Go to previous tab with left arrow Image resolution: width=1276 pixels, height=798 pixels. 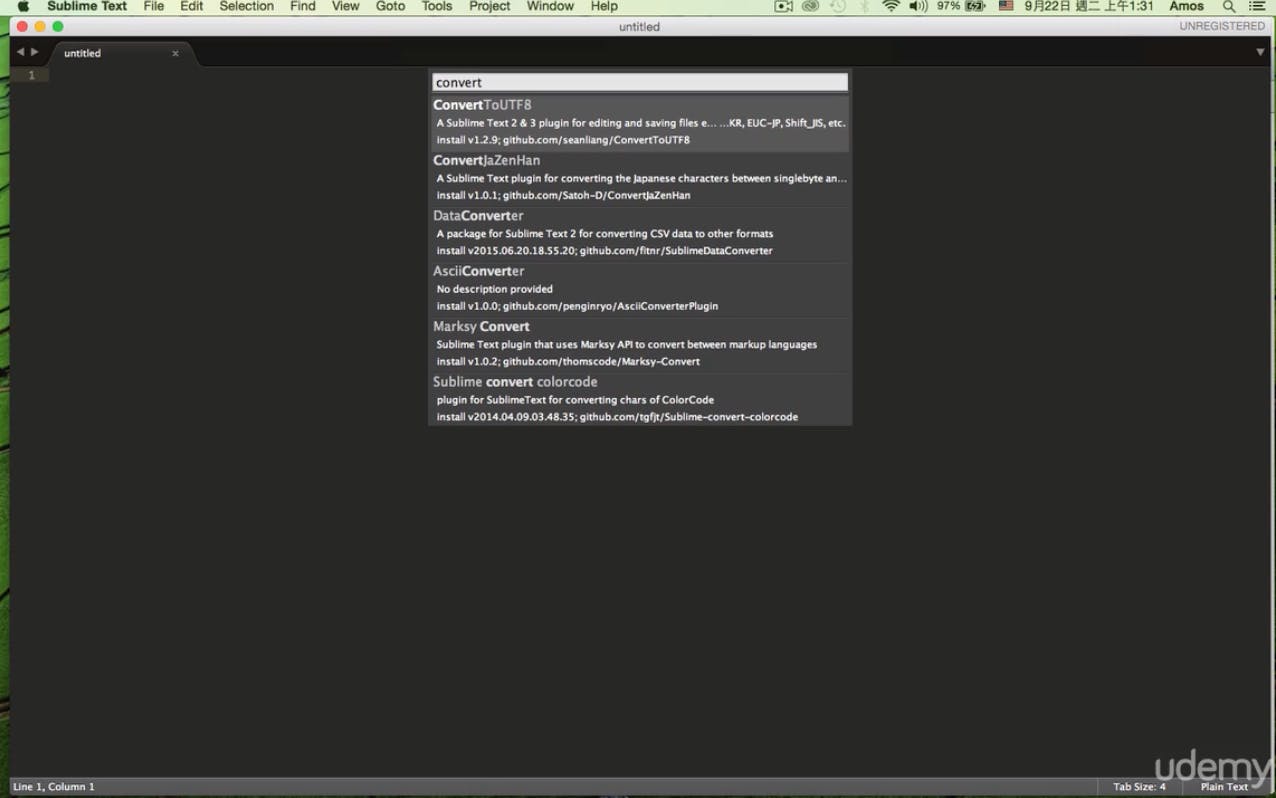point(20,52)
